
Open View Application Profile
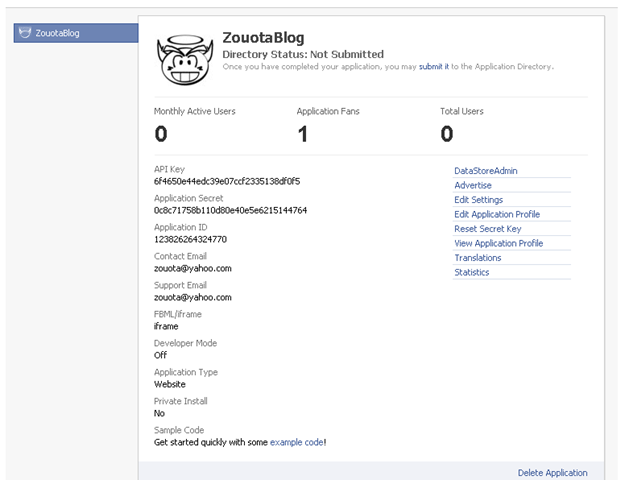tap(498, 243)
